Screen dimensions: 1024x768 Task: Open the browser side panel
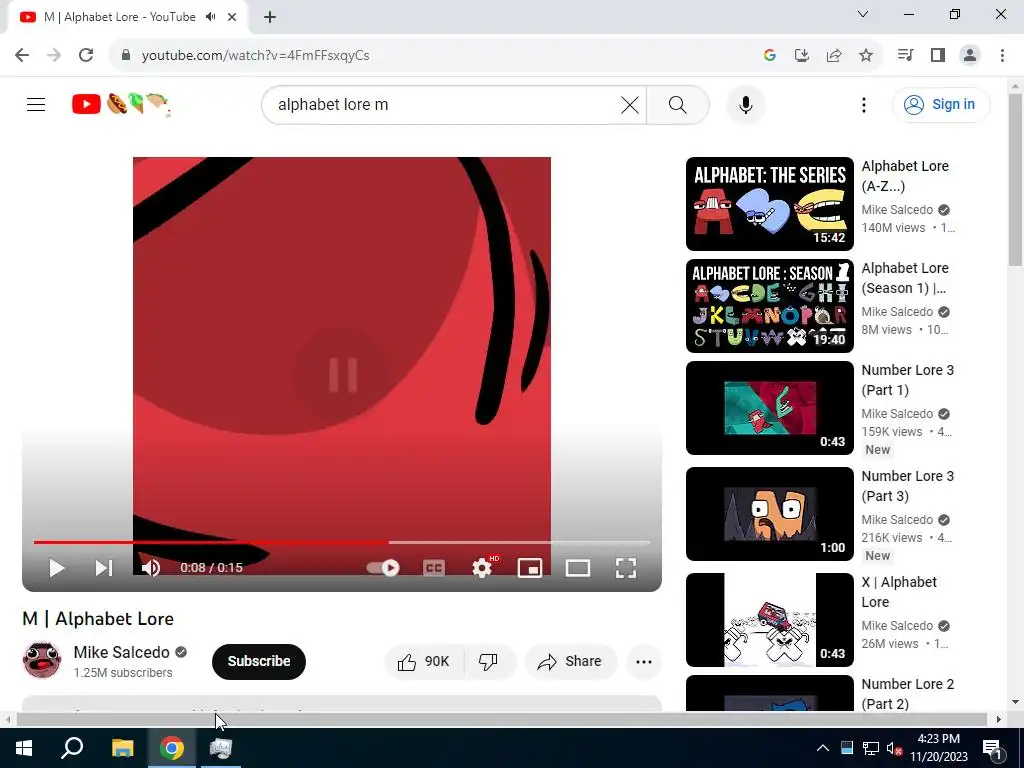[938, 55]
